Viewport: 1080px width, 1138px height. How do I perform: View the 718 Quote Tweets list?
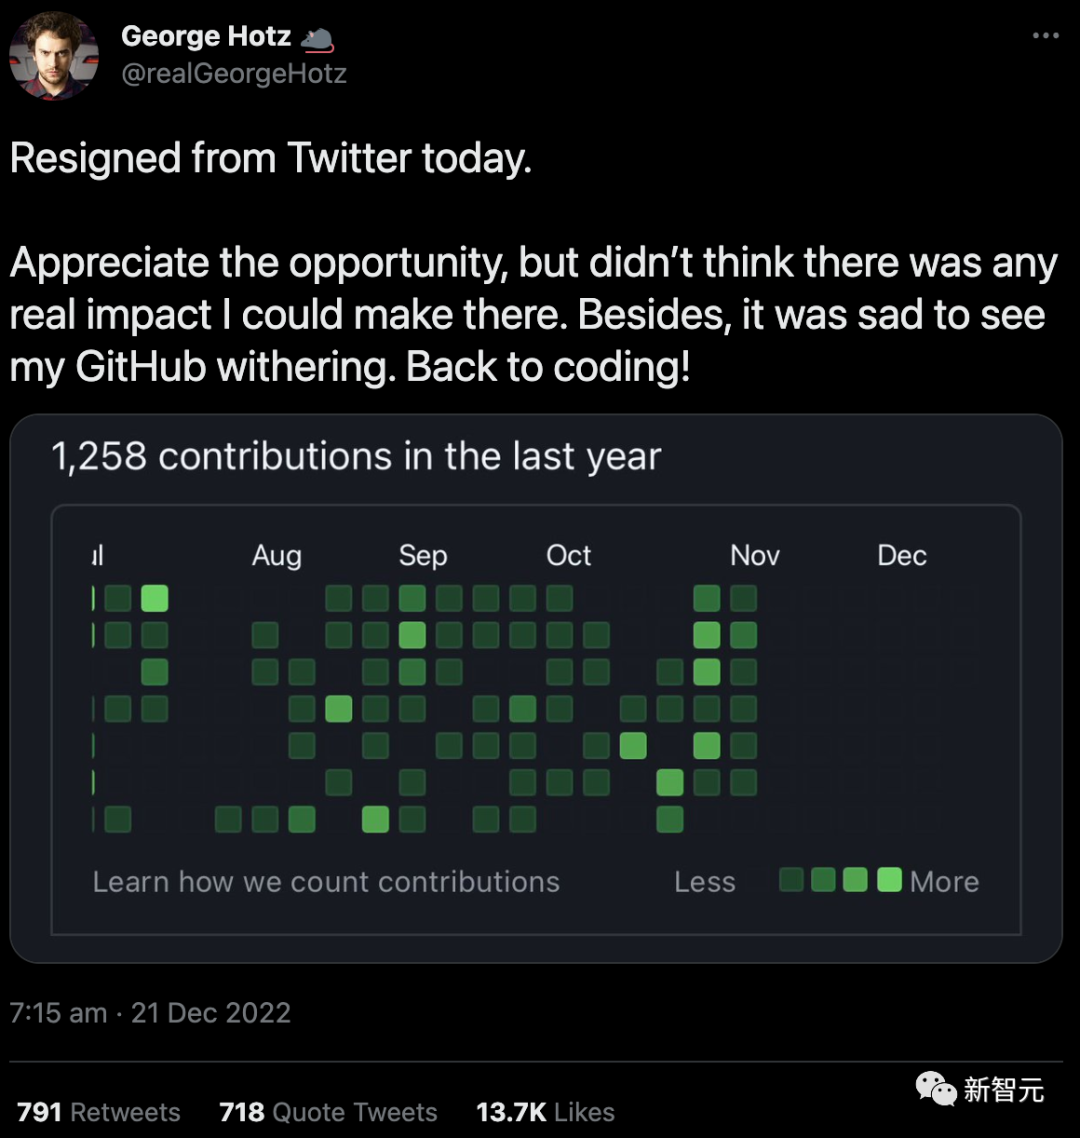coord(328,1112)
